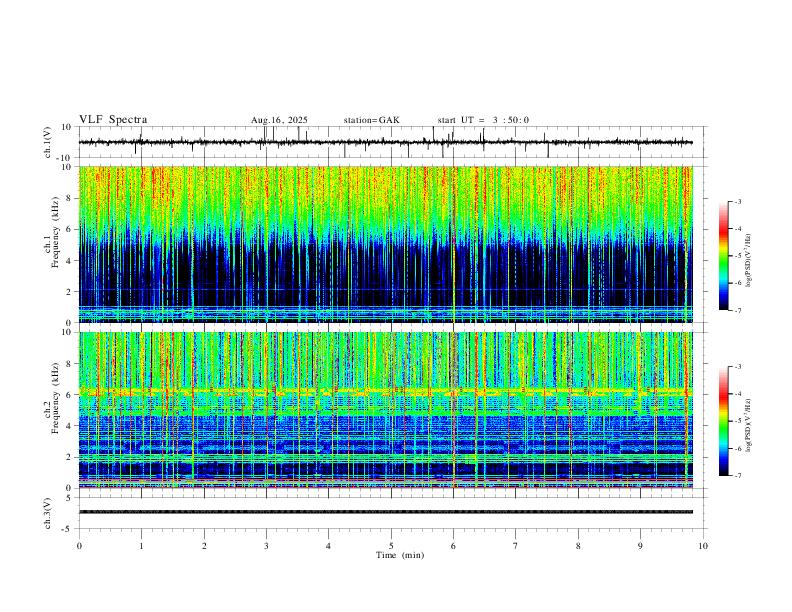The height and width of the screenshot is (612, 792).
Task: Click the time axis tick label "1"
Action: (x=141, y=546)
